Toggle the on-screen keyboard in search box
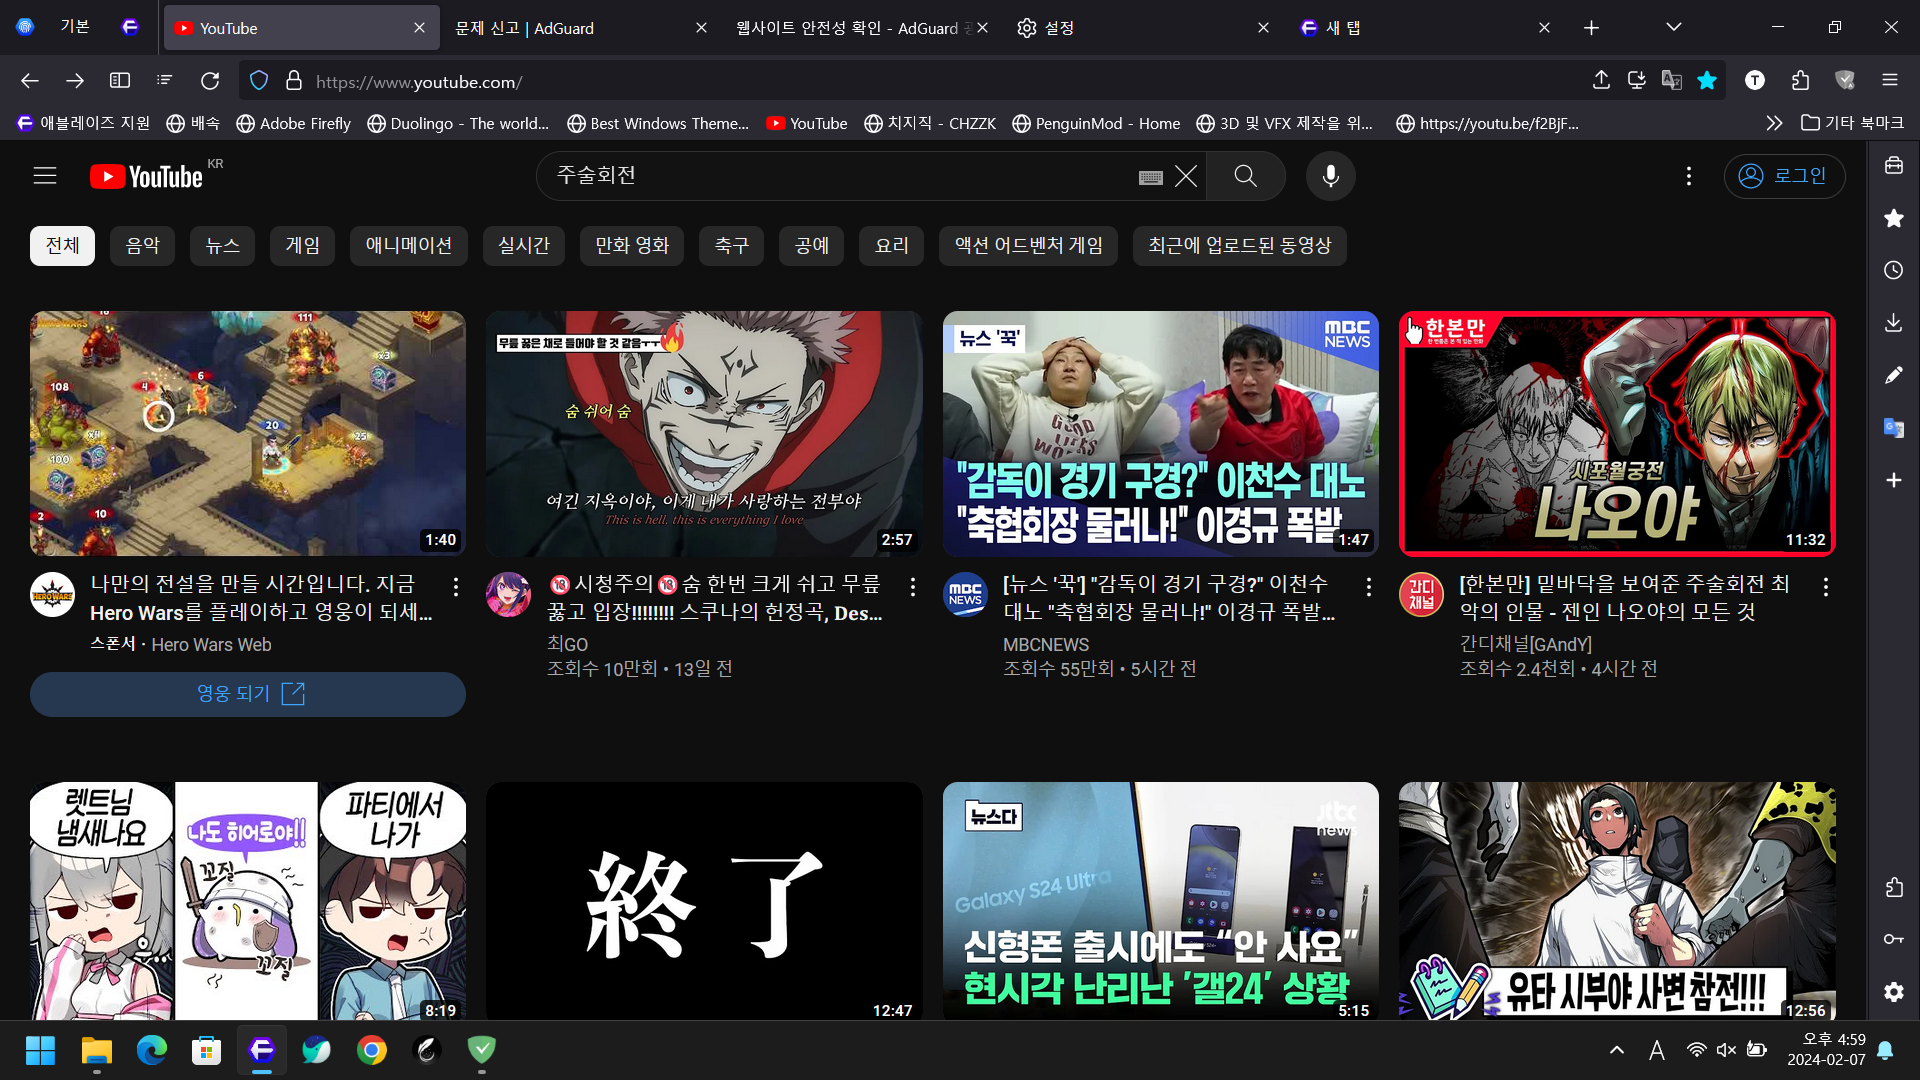 click(x=1150, y=177)
